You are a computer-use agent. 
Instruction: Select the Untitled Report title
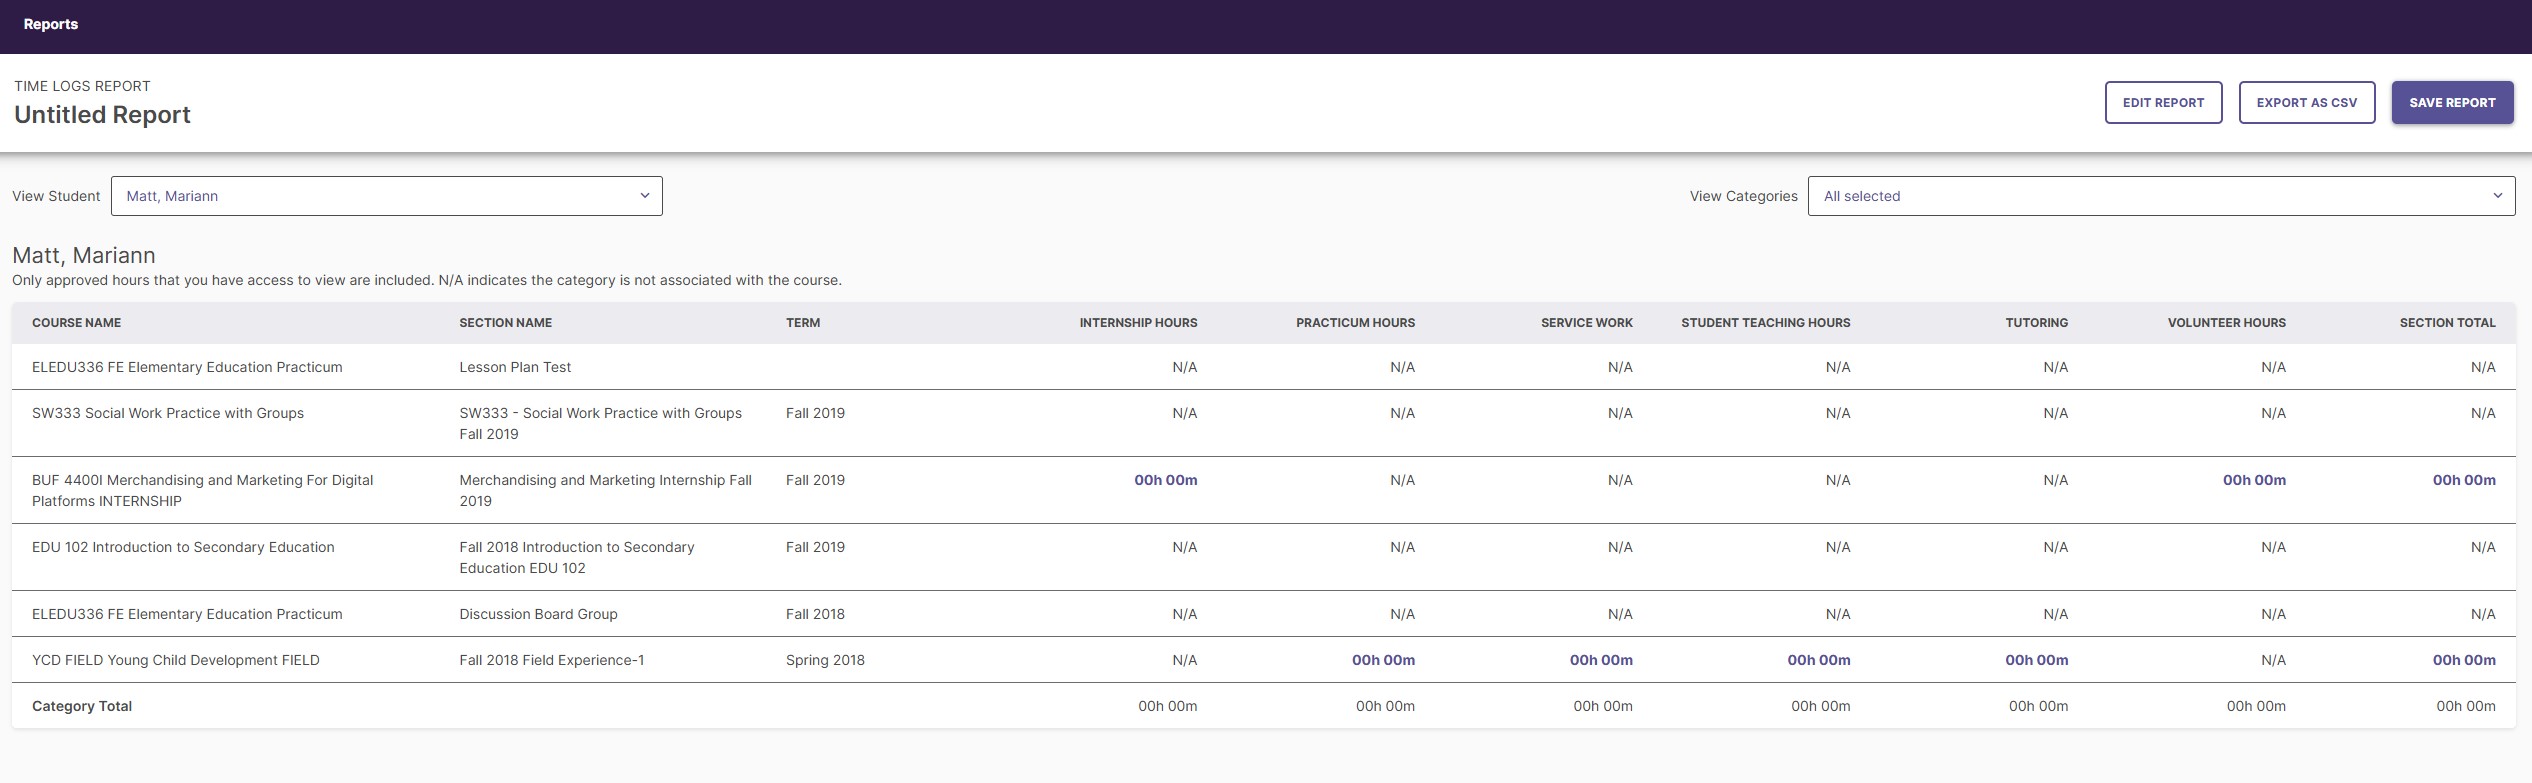coord(102,115)
